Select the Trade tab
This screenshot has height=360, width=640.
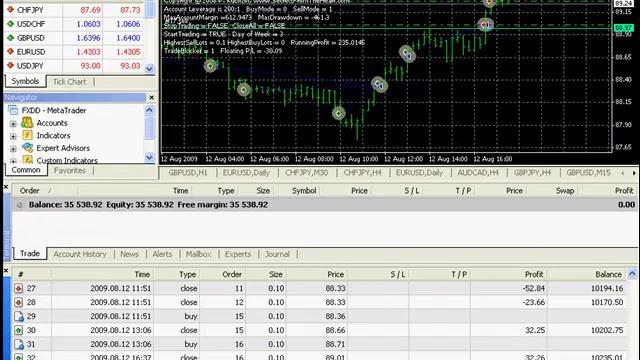(x=30, y=253)
